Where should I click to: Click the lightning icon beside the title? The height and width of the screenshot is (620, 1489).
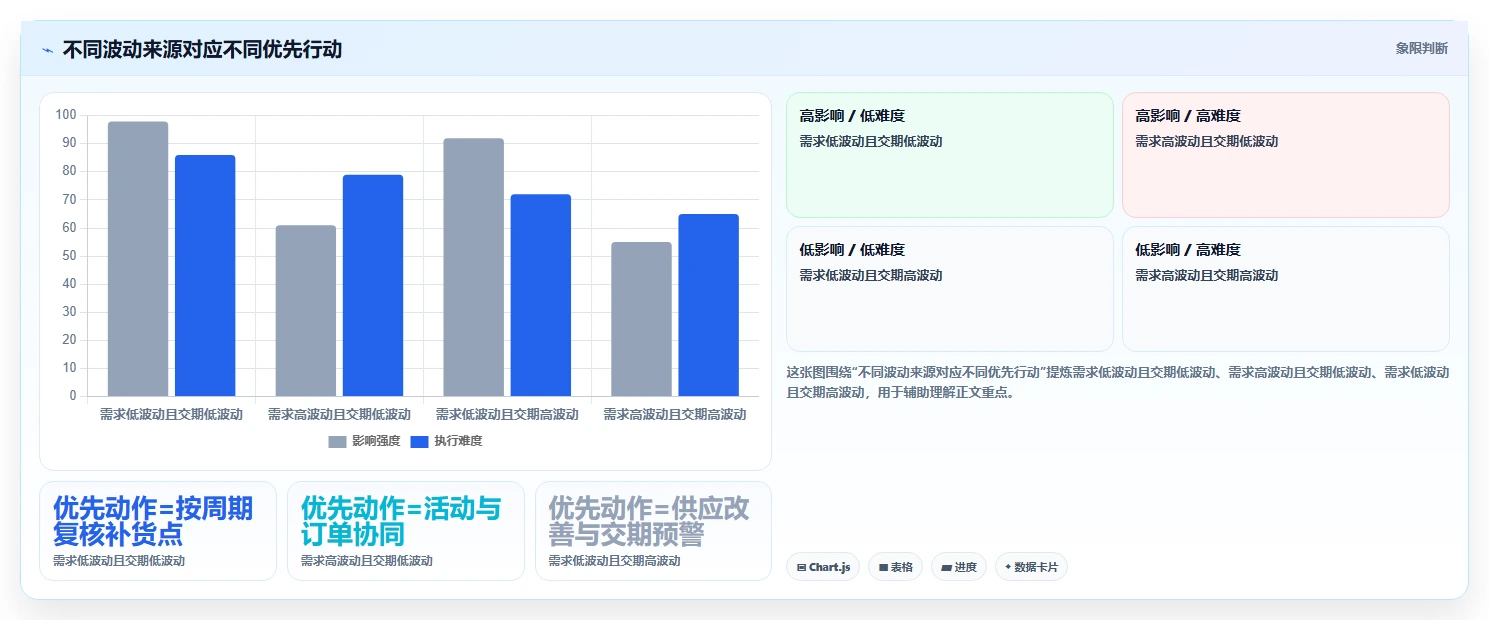tap(47, 49)
